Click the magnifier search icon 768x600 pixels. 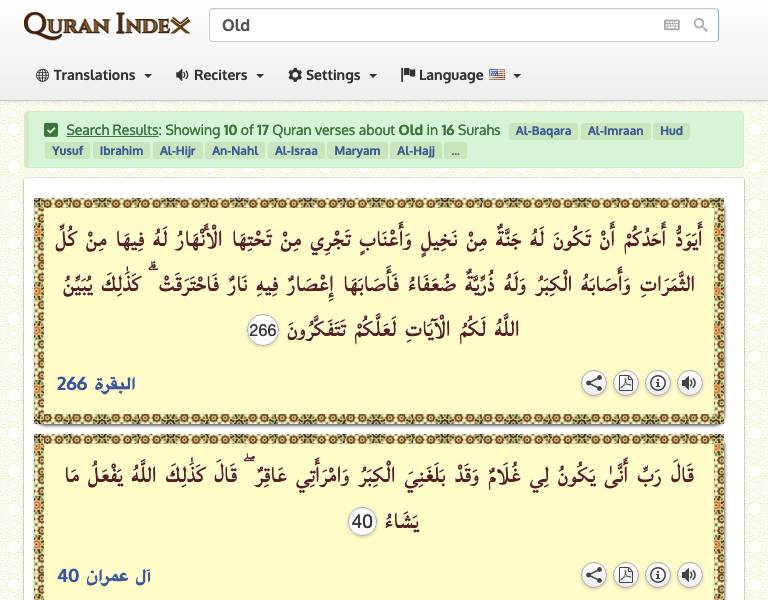point(700,25)
